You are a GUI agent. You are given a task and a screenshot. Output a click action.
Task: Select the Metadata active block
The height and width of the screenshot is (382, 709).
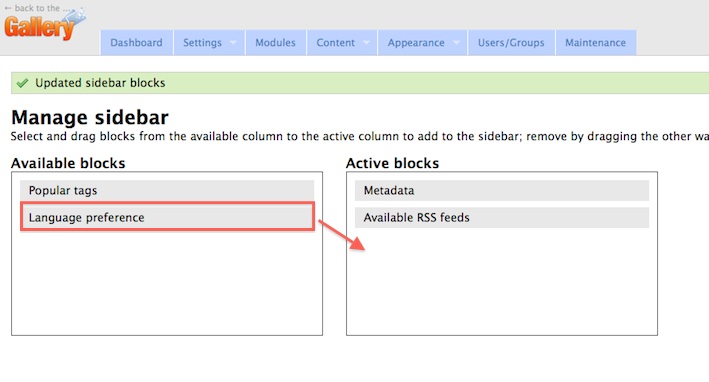coord(502,190)
